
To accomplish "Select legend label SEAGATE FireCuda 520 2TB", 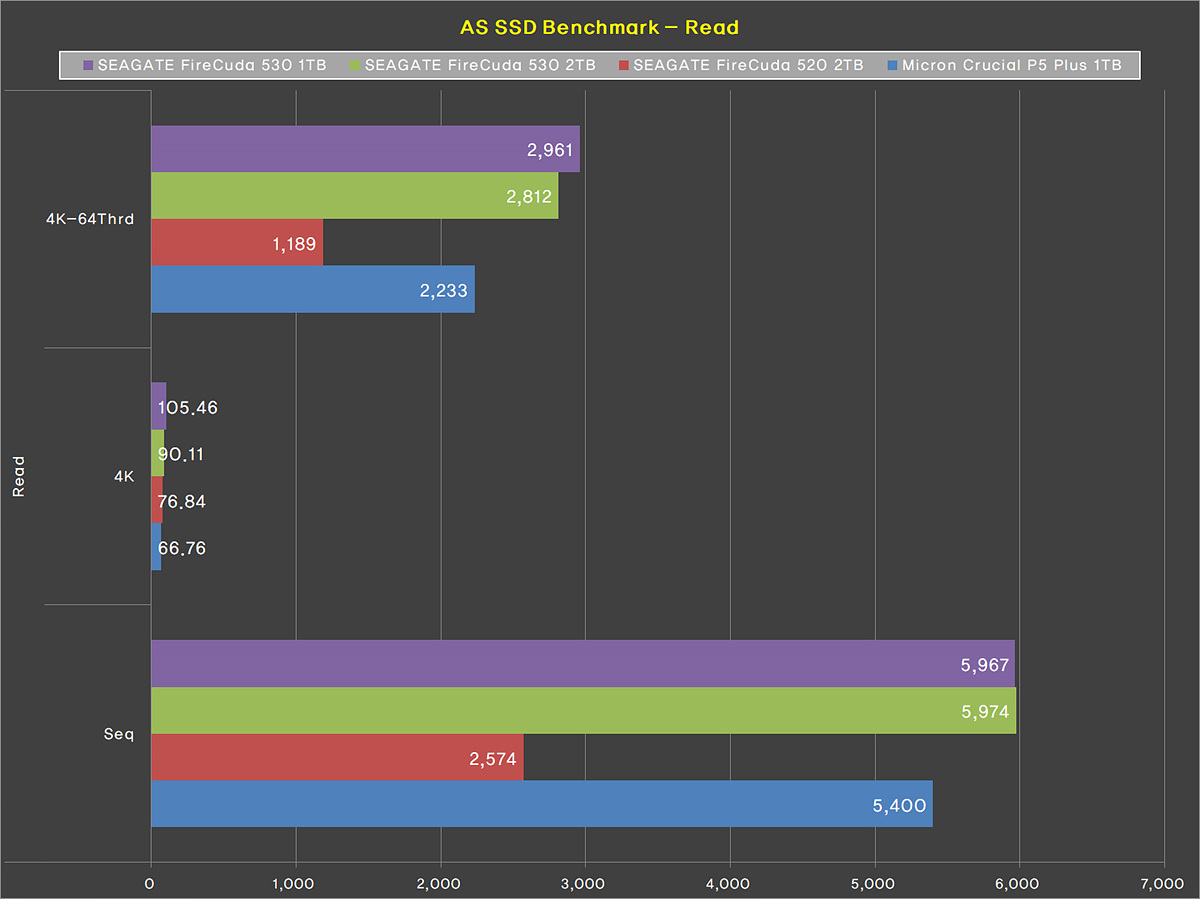I will point(750,66).
